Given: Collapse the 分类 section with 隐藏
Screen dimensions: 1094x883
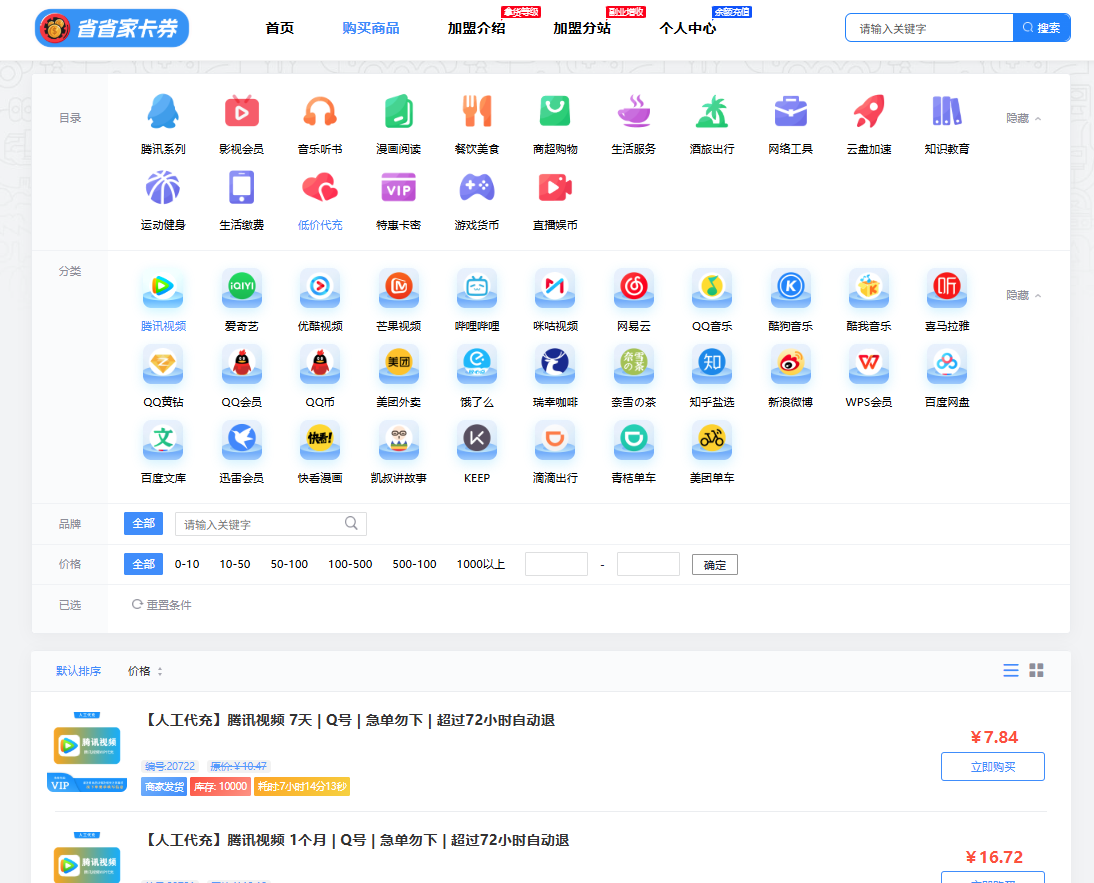Looking at the screenshot, I should tap(1022, 295).
